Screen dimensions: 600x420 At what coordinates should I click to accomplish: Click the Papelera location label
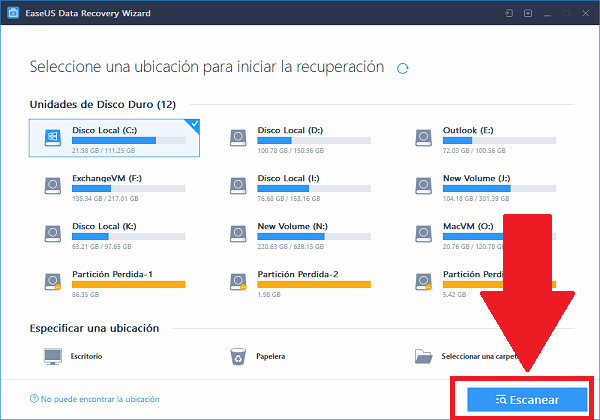271,356
